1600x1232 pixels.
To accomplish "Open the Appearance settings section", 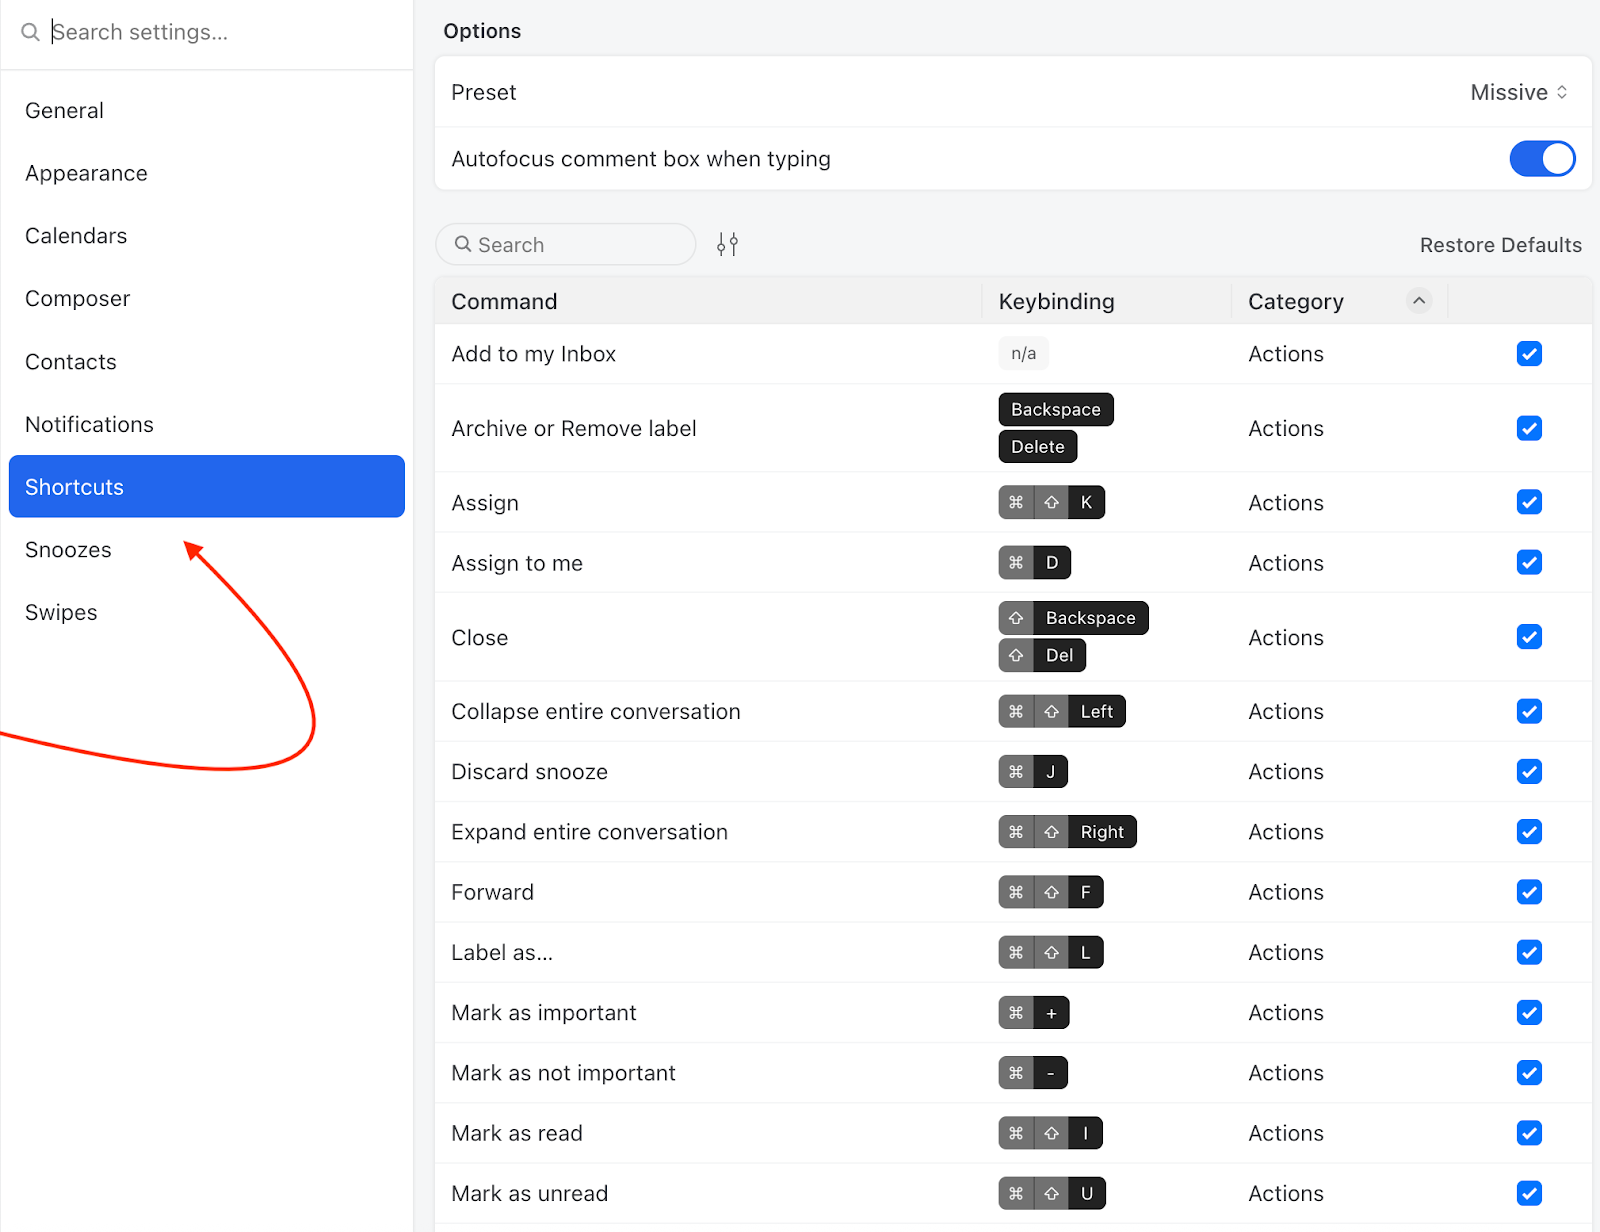I will click(86, 172).
